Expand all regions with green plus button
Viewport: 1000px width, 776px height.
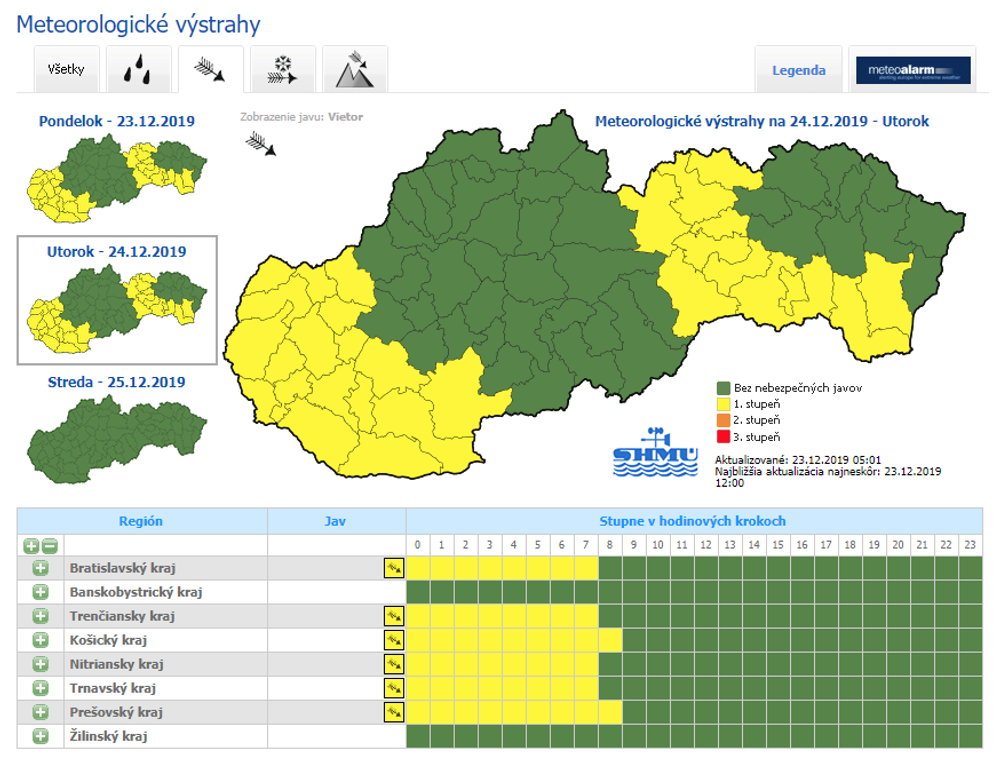coord(31,546)
